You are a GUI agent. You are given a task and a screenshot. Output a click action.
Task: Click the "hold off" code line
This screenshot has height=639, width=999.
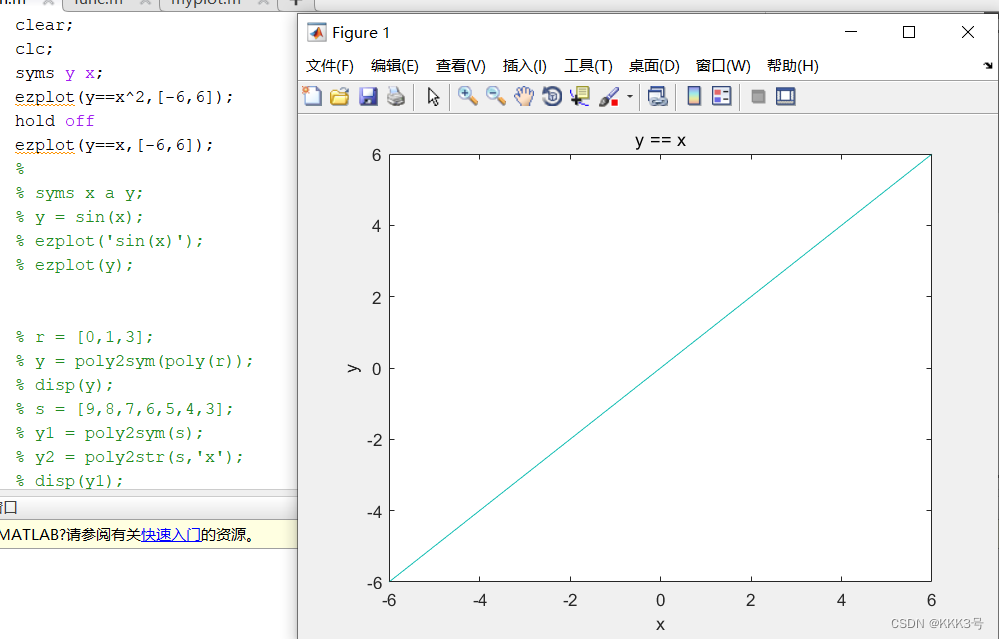(x=55, y=121)
